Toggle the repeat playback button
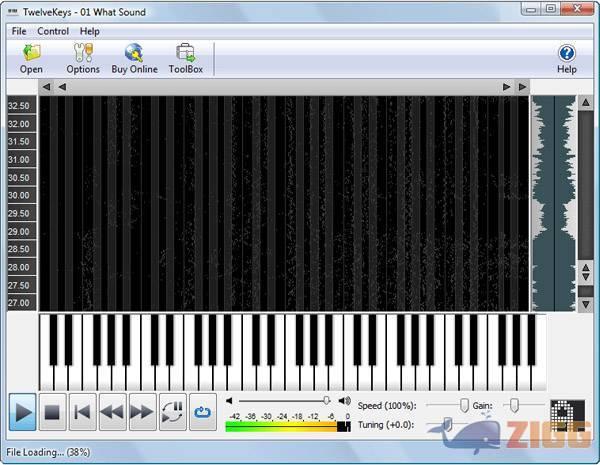The width and height of the screenshot is (600, 465). [172, 412]
